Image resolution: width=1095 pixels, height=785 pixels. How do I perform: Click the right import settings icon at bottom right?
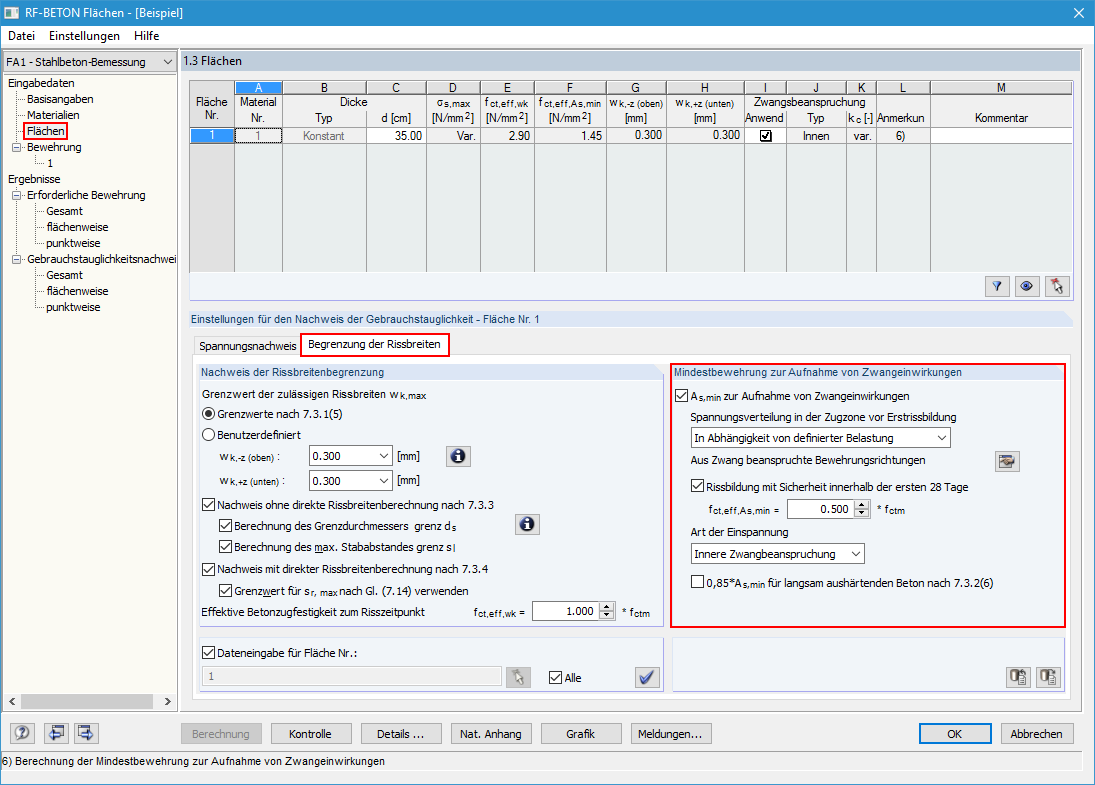pos(1048,677)
